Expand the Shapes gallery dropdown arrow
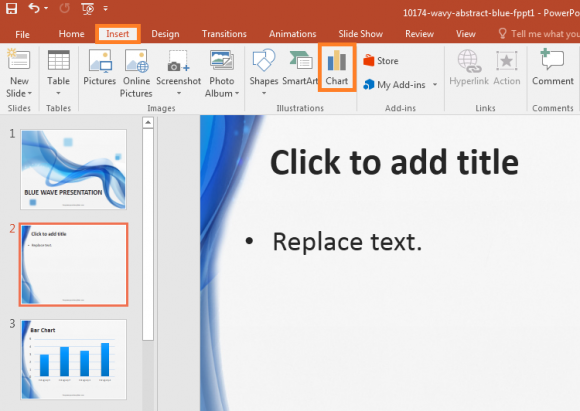This screenshot has width=580, height=411. [x=264, y=93]
